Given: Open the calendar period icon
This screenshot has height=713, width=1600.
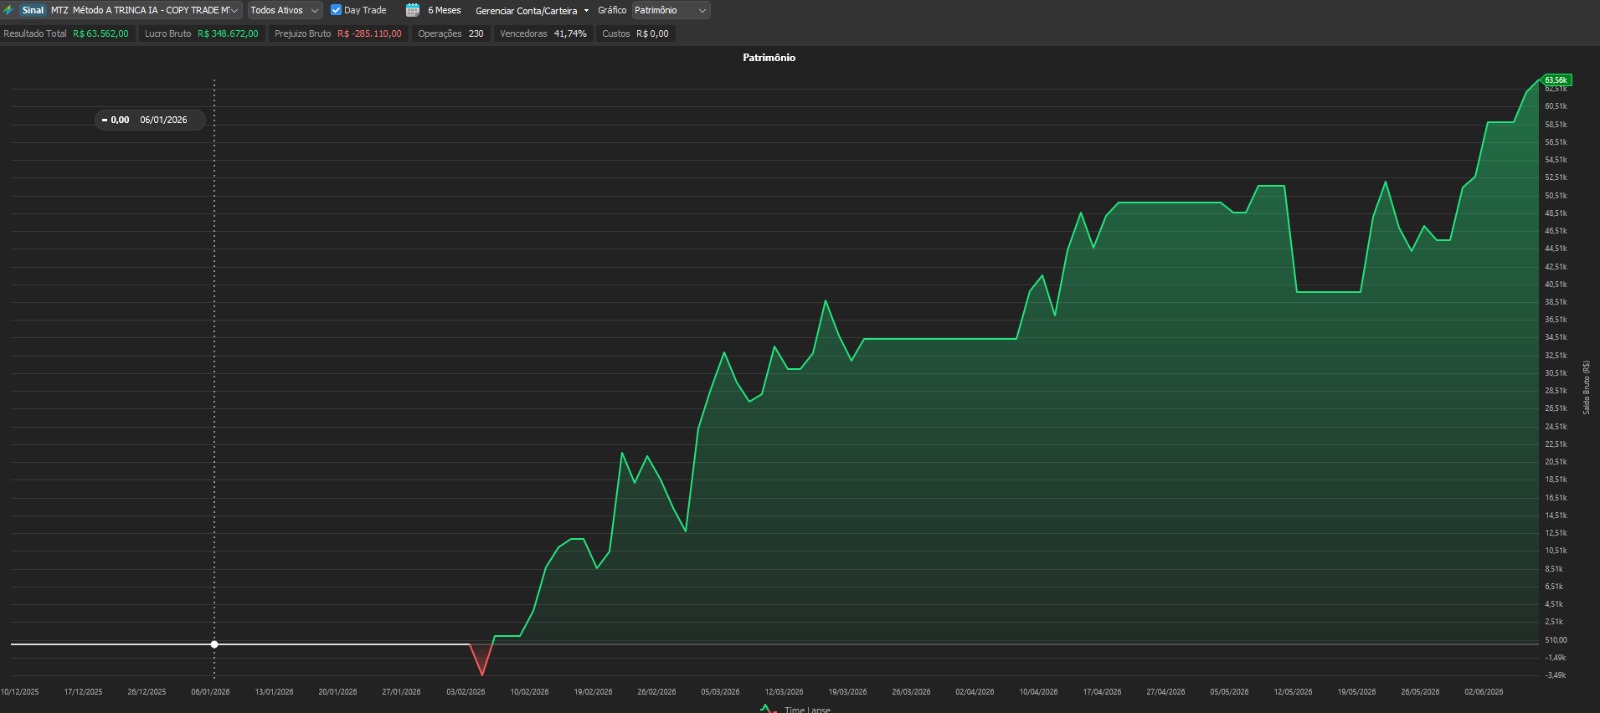Looking at the screenshot, I should 412,10.
